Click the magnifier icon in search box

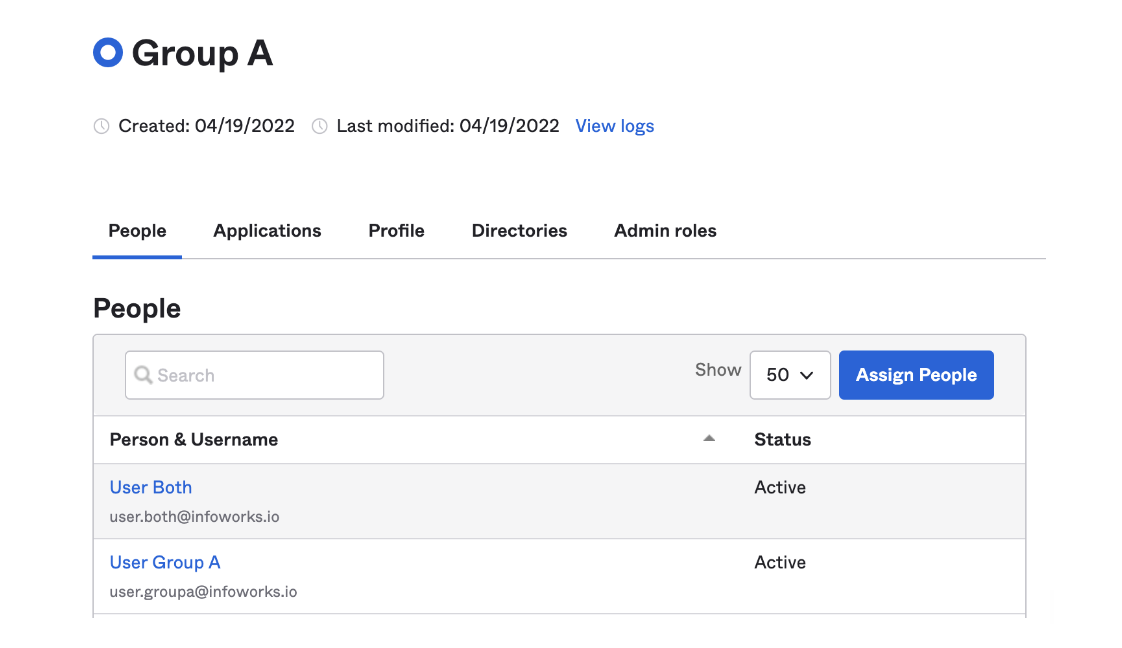[x=143, y=375]
